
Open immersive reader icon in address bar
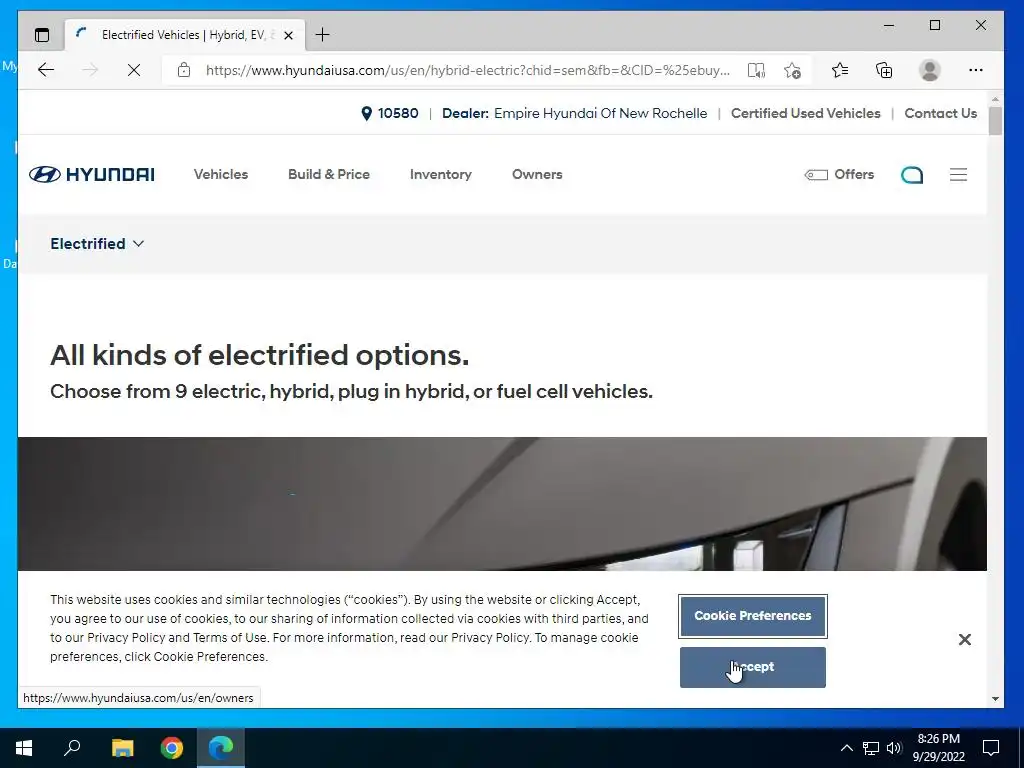[x=756, y=70]
